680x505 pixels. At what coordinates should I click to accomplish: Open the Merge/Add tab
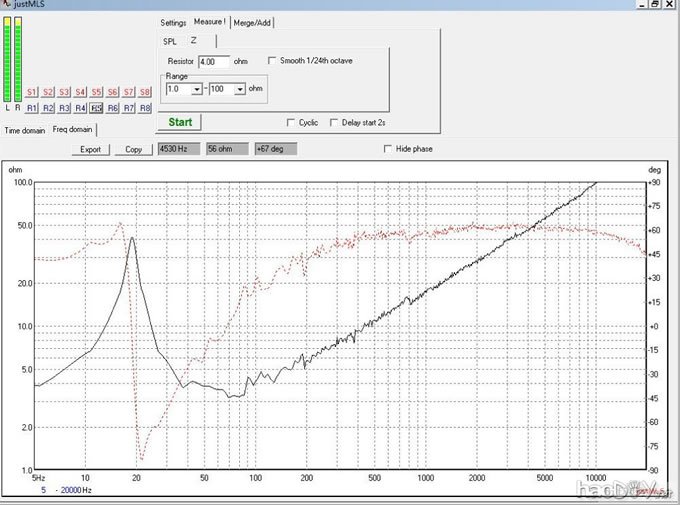251,22
